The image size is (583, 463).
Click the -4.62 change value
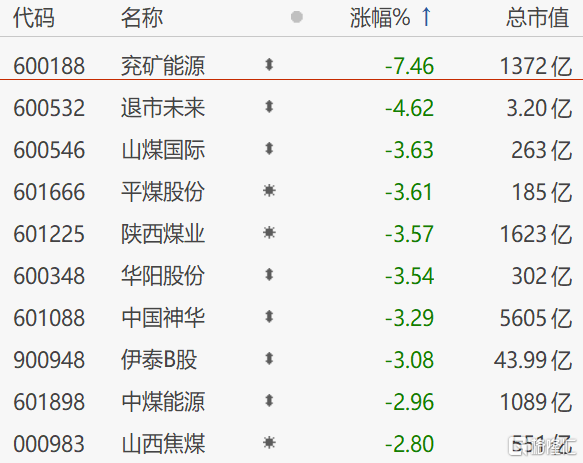click(x=409, y=108)
